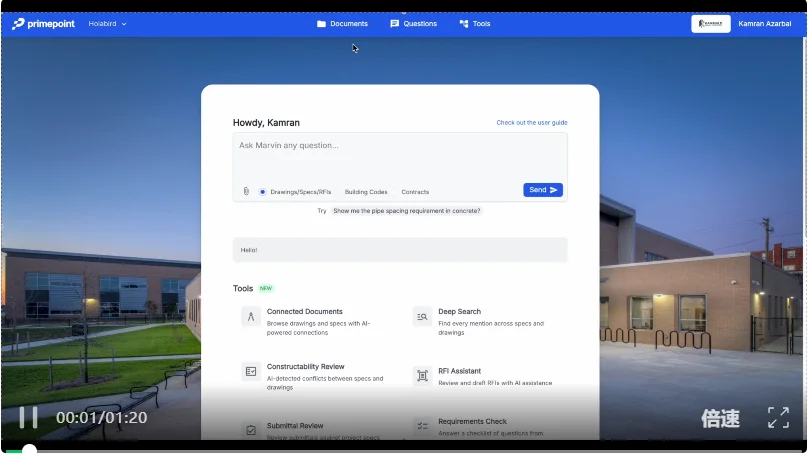Enter fullscreen with the expand icon
The width and height of the screenshot is (808, 455).
pos(778,418)
